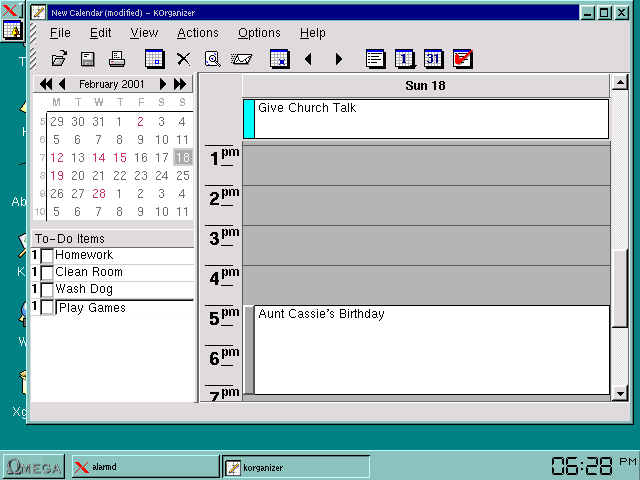Click the agenda vertical scrollbar thumb

click(620, 288)
